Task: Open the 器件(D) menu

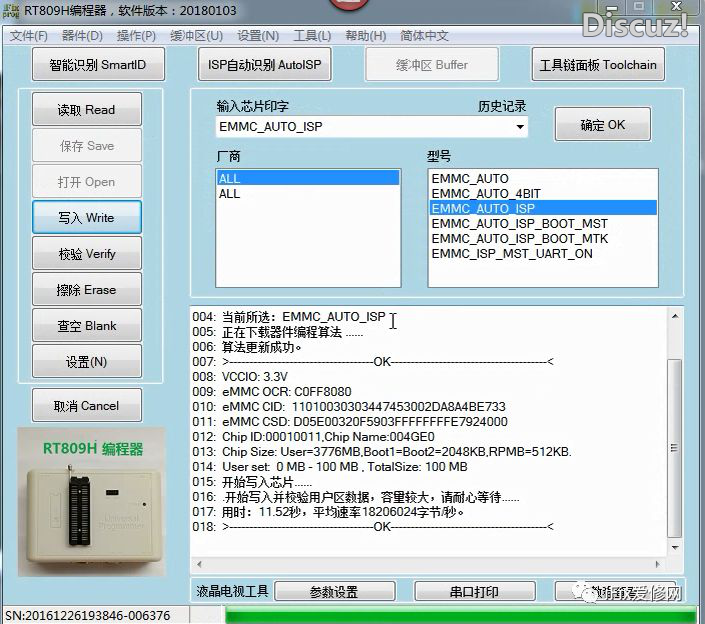Action: click(82, 36)
